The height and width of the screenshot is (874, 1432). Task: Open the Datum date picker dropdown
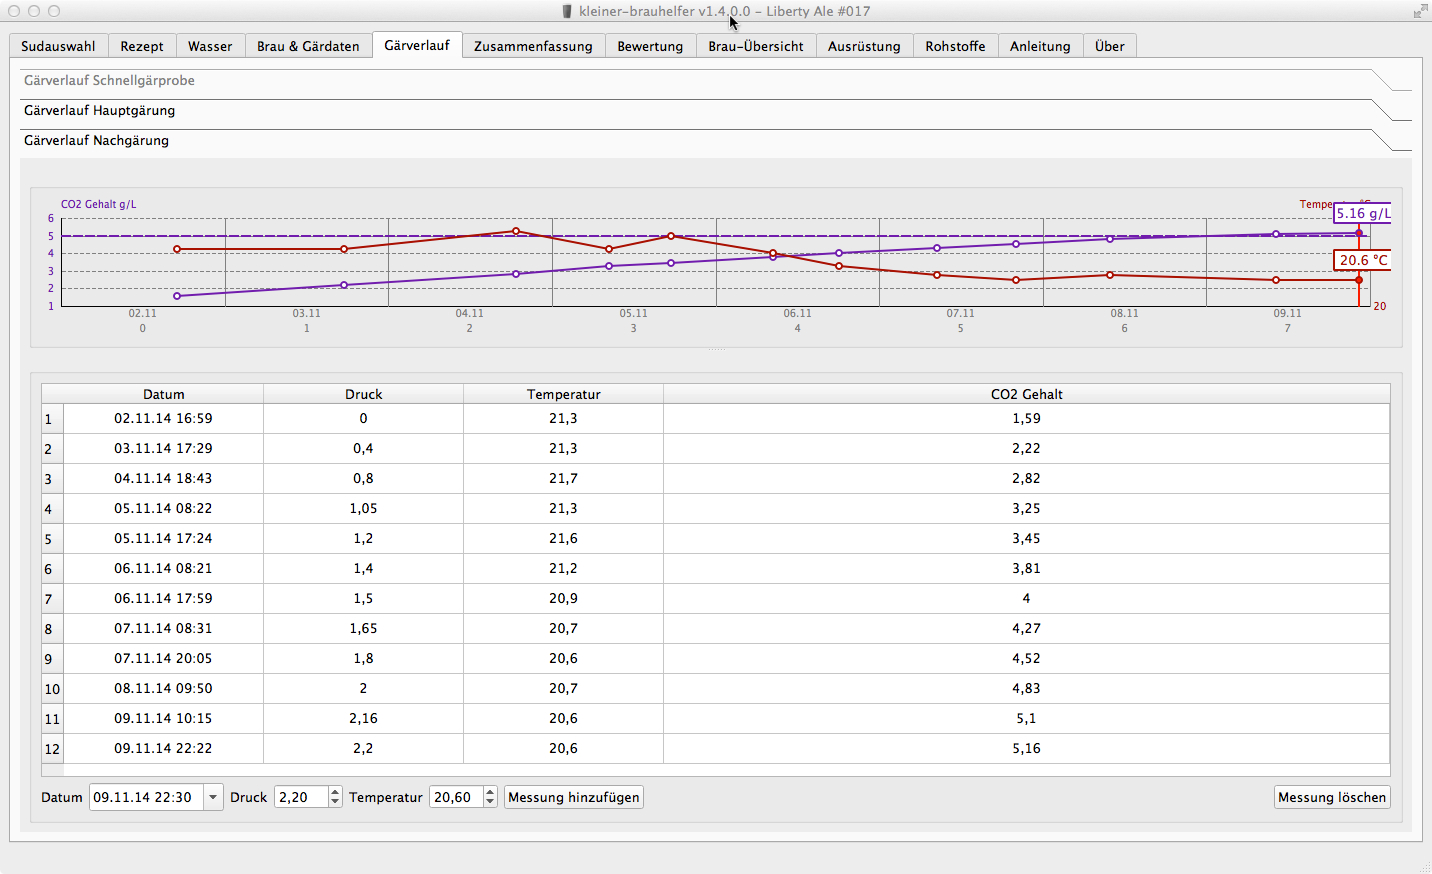[213, 797]
